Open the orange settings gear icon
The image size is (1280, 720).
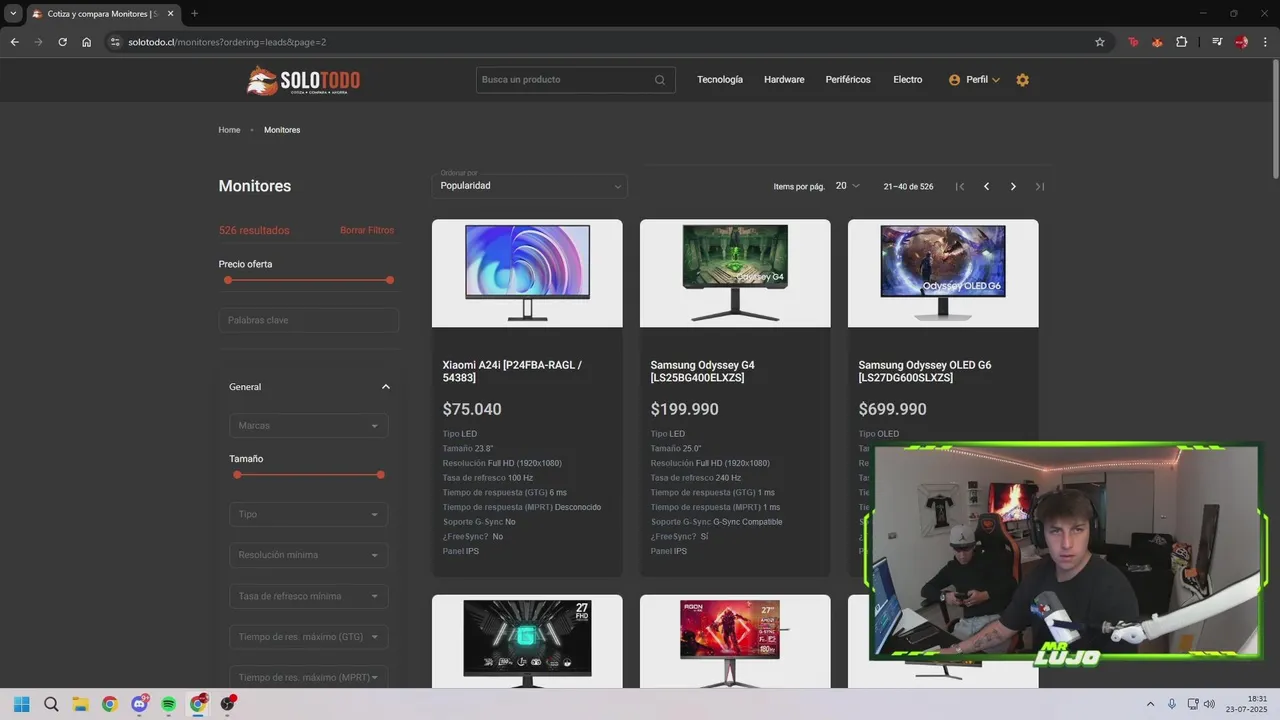click(1022, 80)
